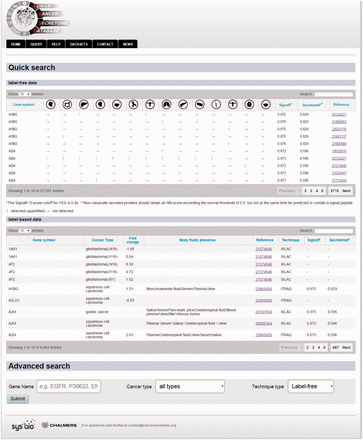Viewport: 363px width, 440px height.
Task: Click the Submit button
Action: click(18, 399)
